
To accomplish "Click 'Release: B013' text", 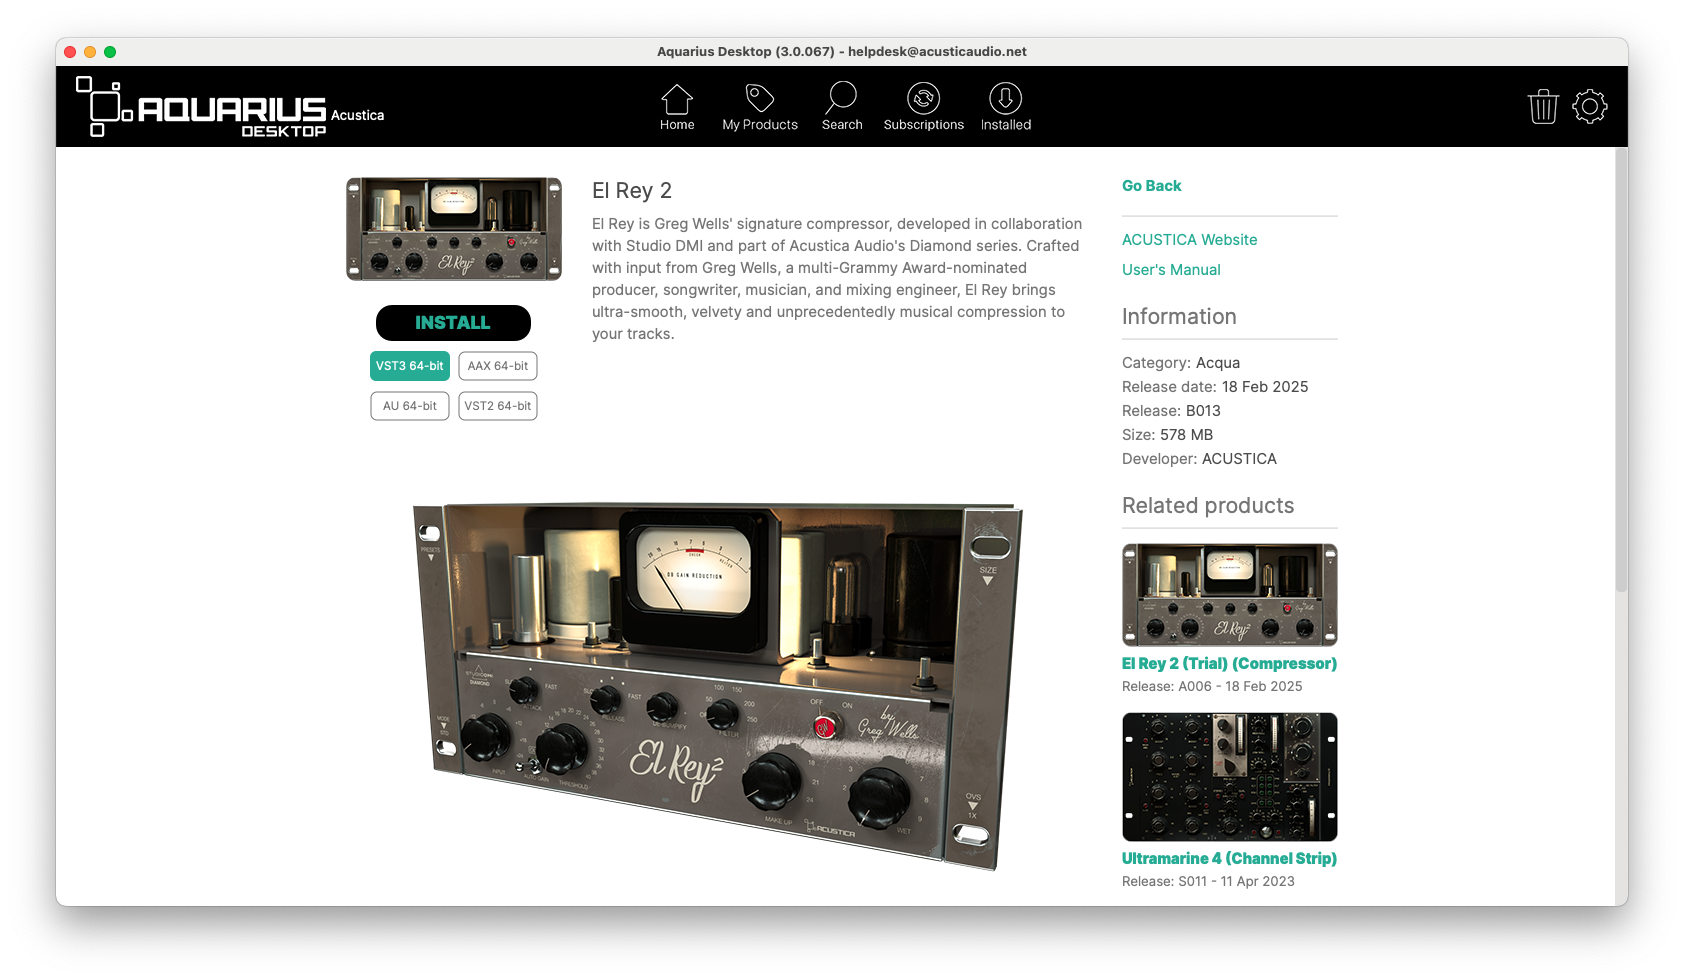I will [x=1171, y=411].
